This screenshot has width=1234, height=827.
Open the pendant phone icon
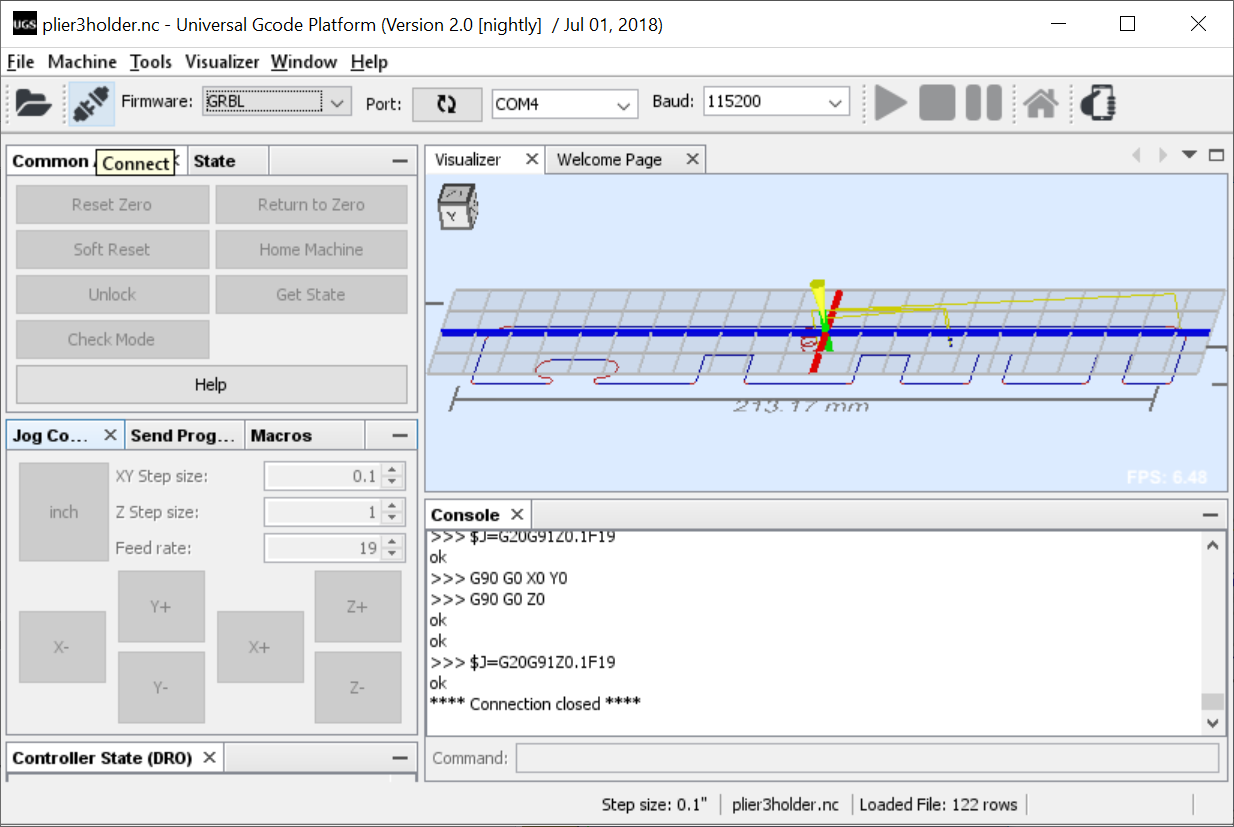[x=1098, y=102]
